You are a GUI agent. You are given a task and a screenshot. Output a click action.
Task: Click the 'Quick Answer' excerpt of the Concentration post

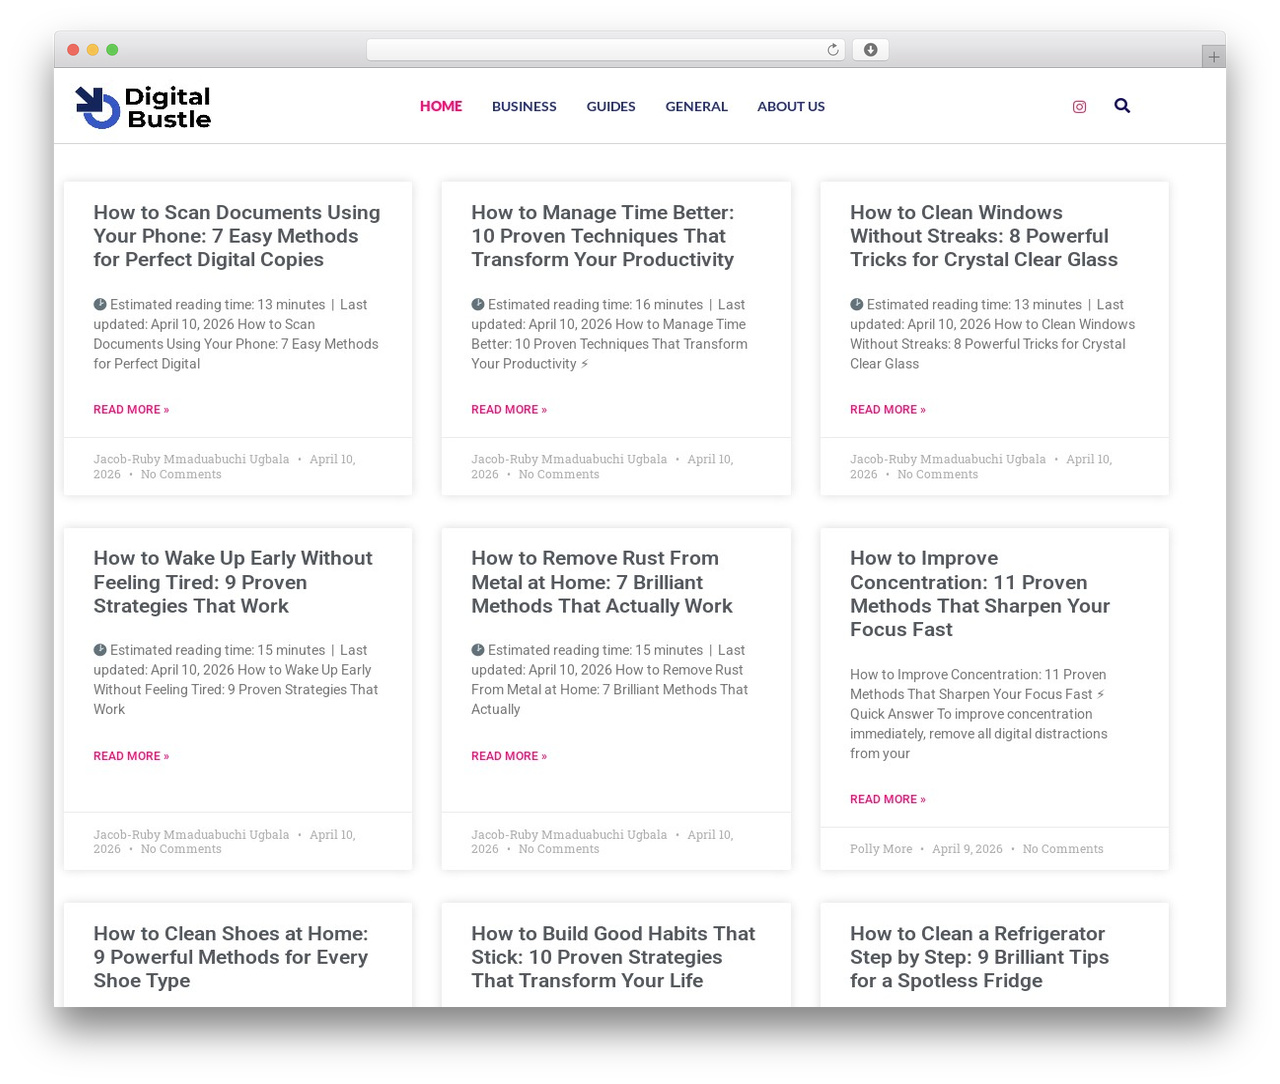(x=979, y=714)
